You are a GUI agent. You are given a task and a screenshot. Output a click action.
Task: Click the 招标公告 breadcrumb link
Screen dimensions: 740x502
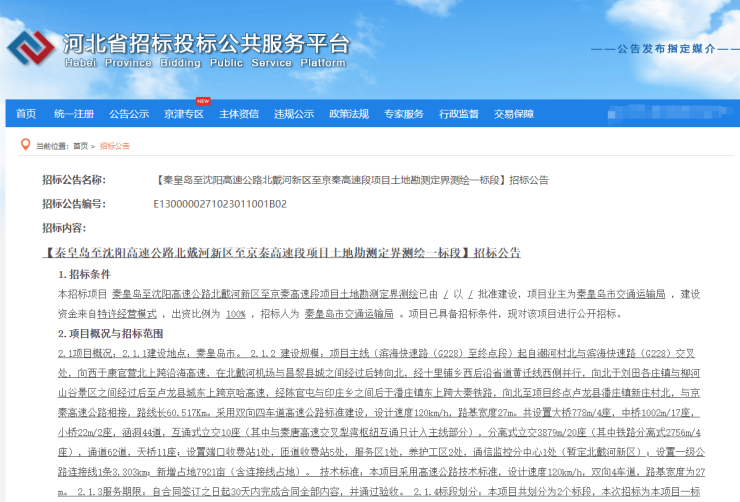(115, 146)
